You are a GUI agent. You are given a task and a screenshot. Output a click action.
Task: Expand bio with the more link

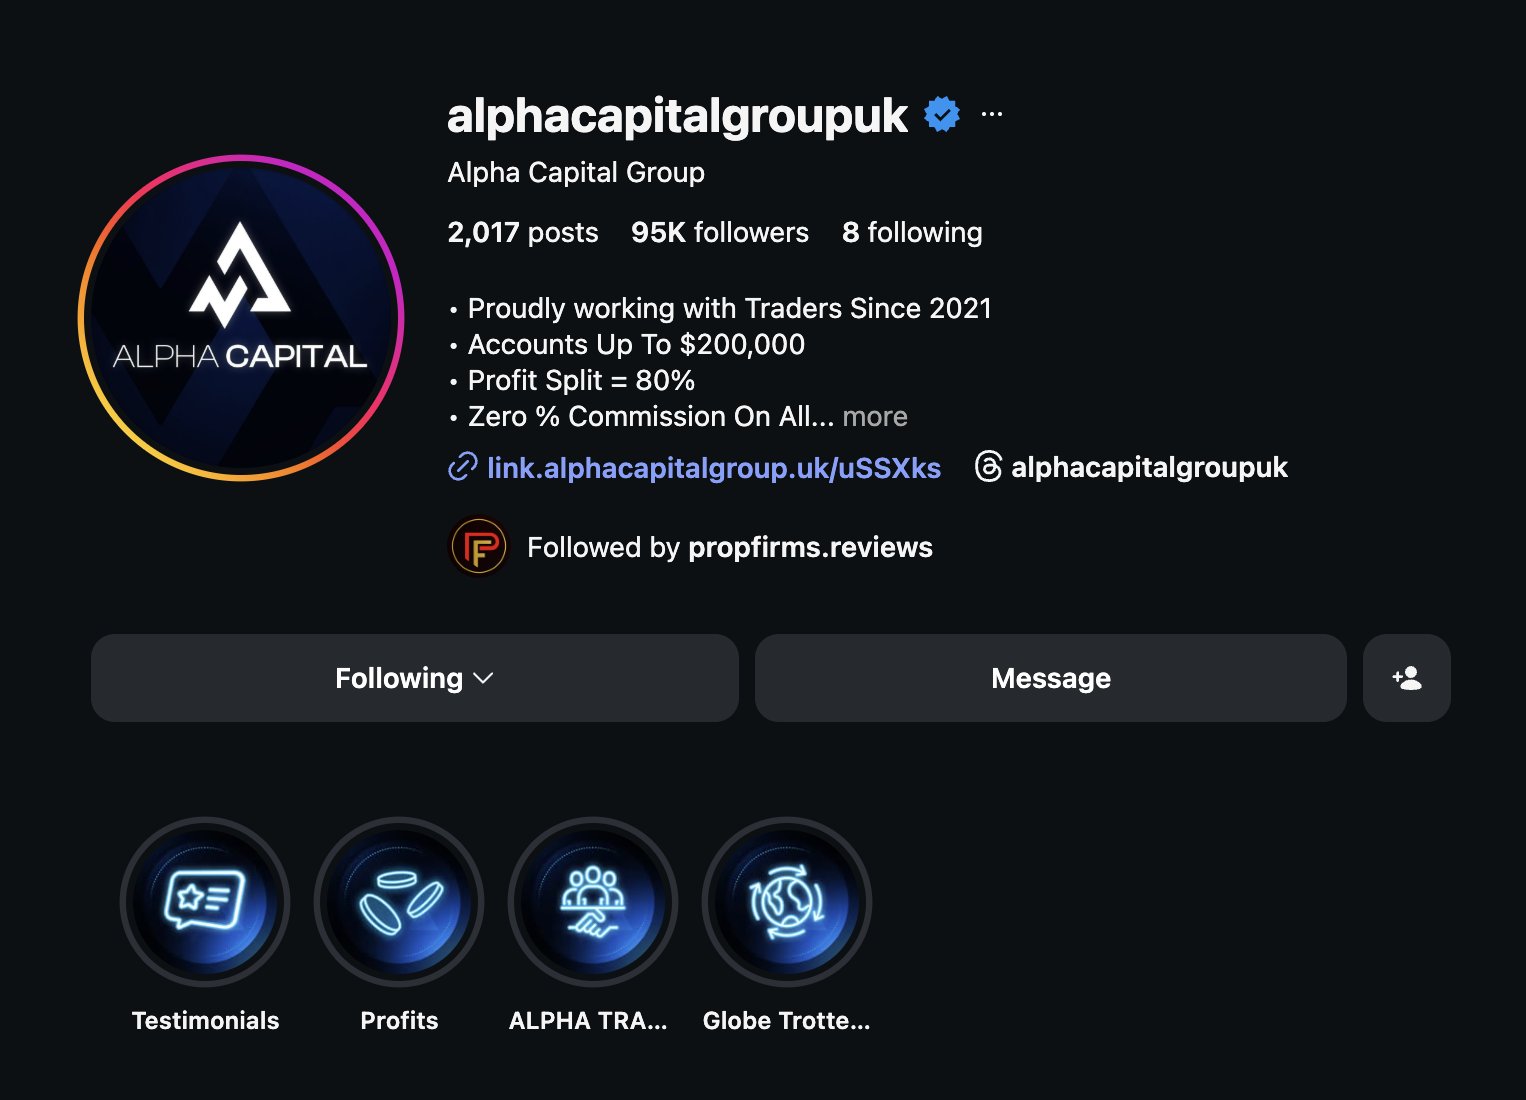(x=875, y=416)
